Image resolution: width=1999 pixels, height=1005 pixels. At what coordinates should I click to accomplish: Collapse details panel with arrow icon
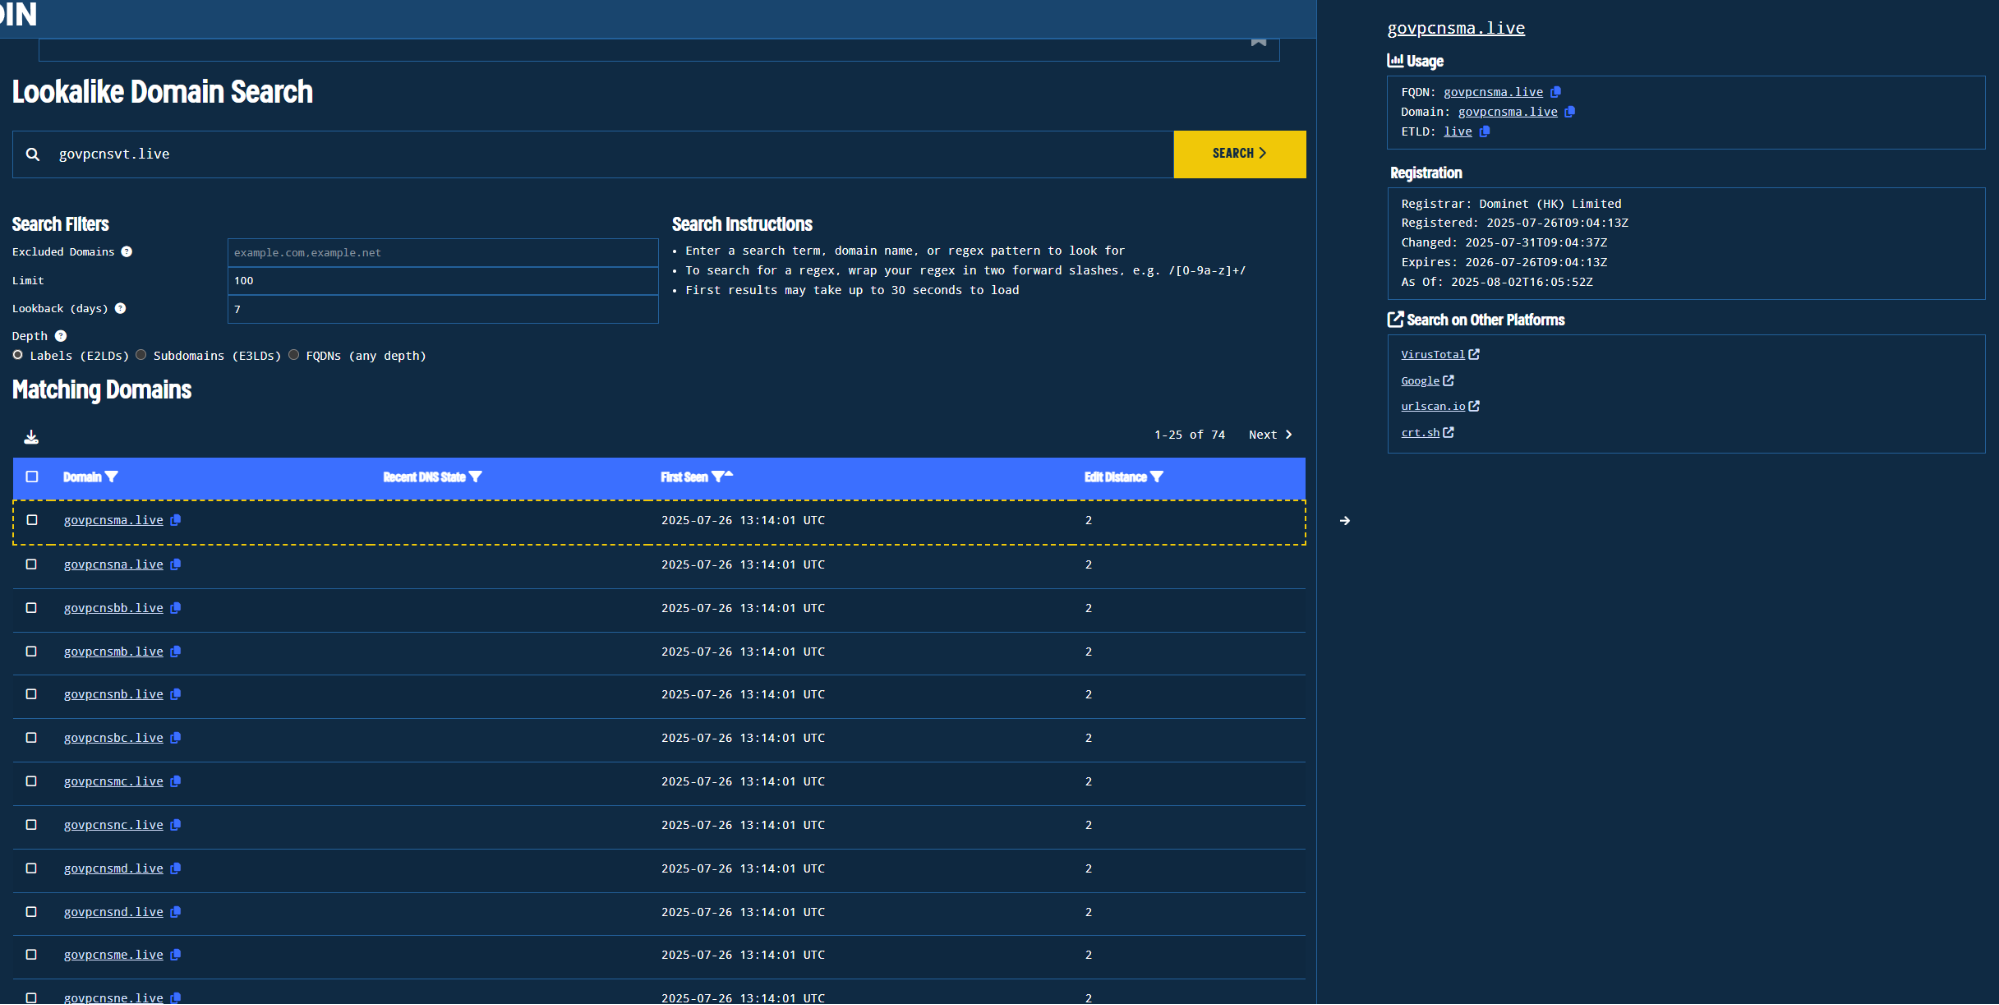point(1345,521)
